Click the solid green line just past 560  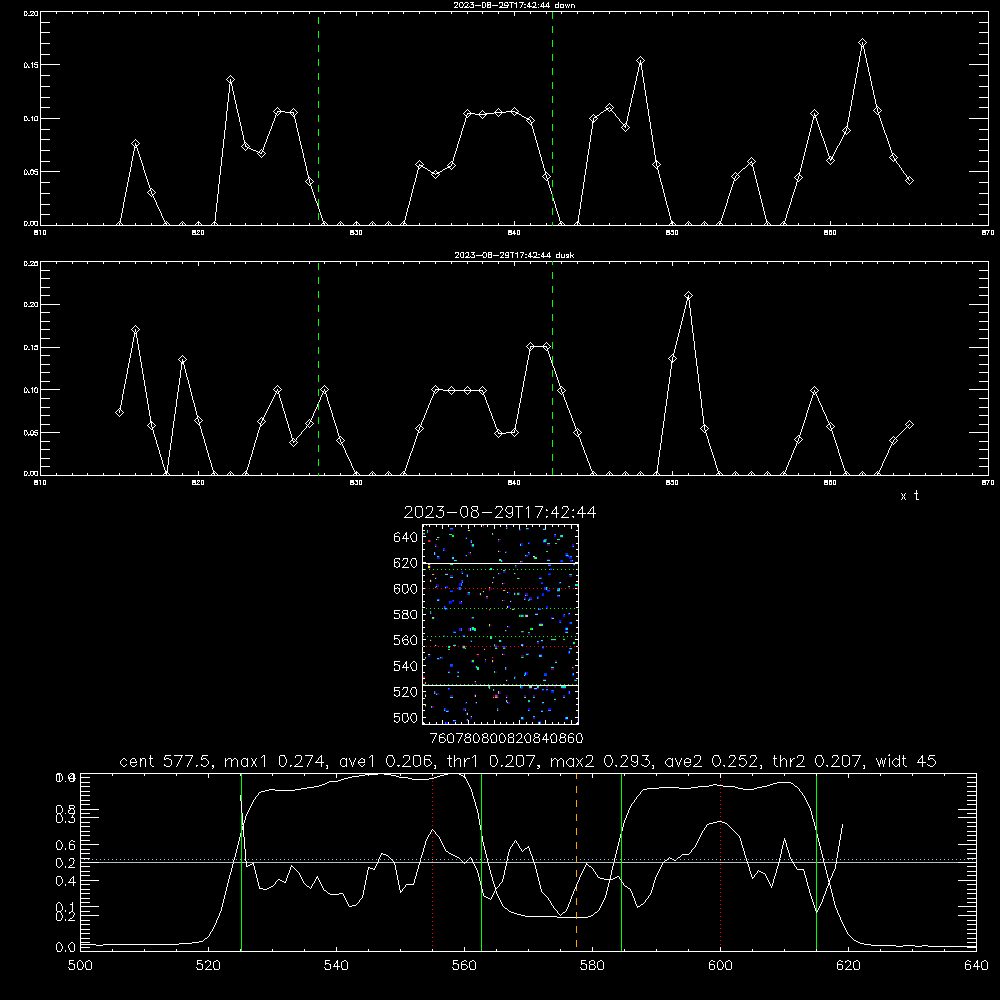pyautogui.click(x=482, y=861)
